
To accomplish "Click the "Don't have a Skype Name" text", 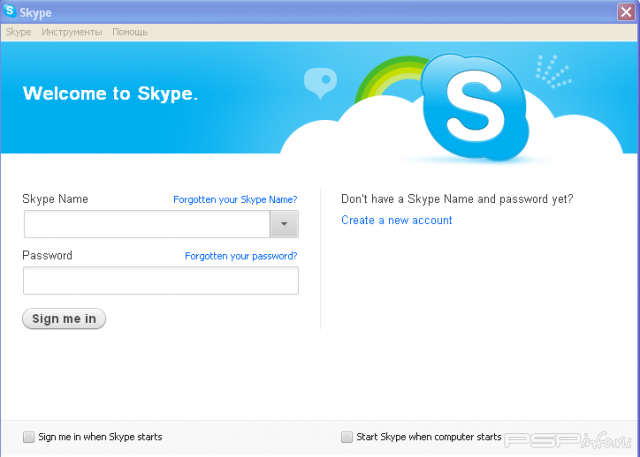I will click(x=457, y=199).
